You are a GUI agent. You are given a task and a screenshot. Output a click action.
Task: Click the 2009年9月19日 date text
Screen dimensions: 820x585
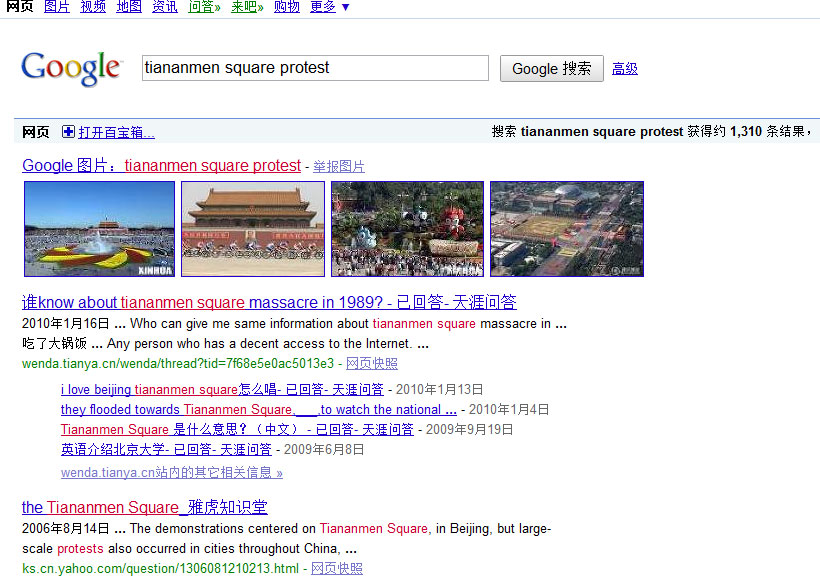469,429
